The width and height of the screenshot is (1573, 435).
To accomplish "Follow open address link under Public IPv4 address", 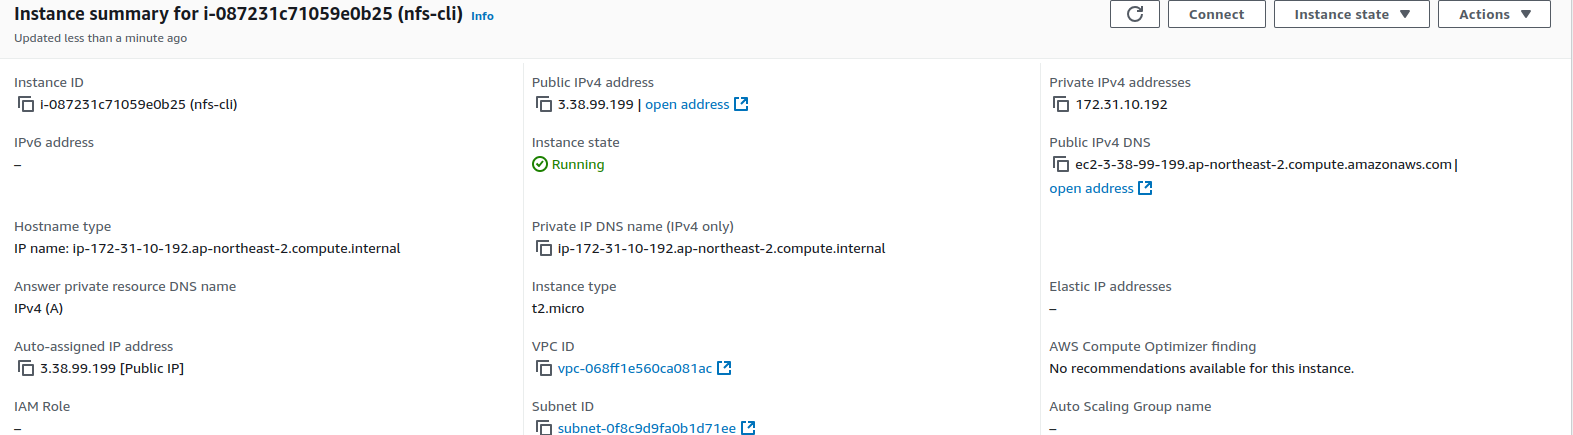I will click(687, 104).
